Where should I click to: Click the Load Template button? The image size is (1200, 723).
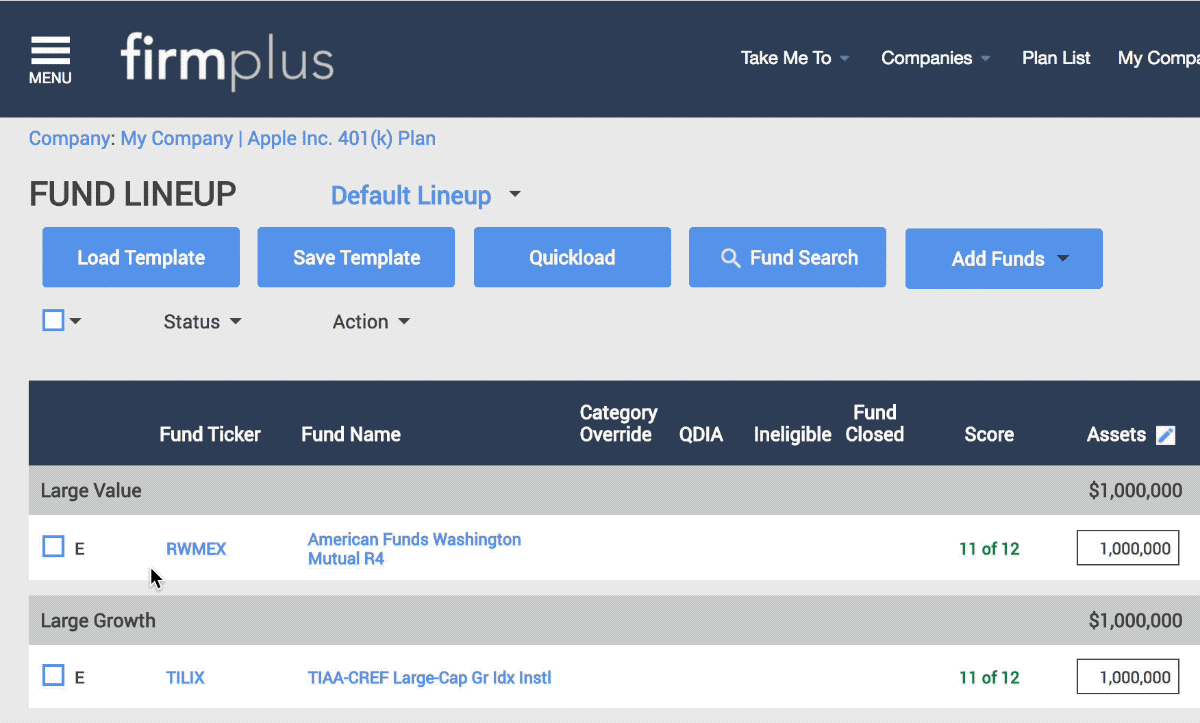[141, 257]
